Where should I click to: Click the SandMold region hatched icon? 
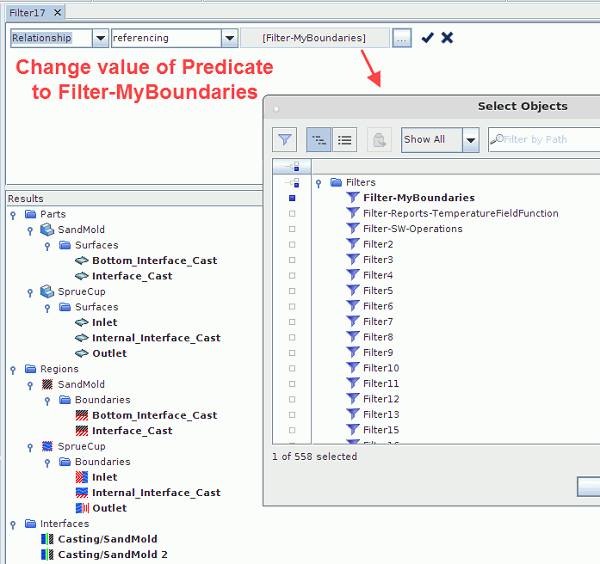click(x=47, y=384)
